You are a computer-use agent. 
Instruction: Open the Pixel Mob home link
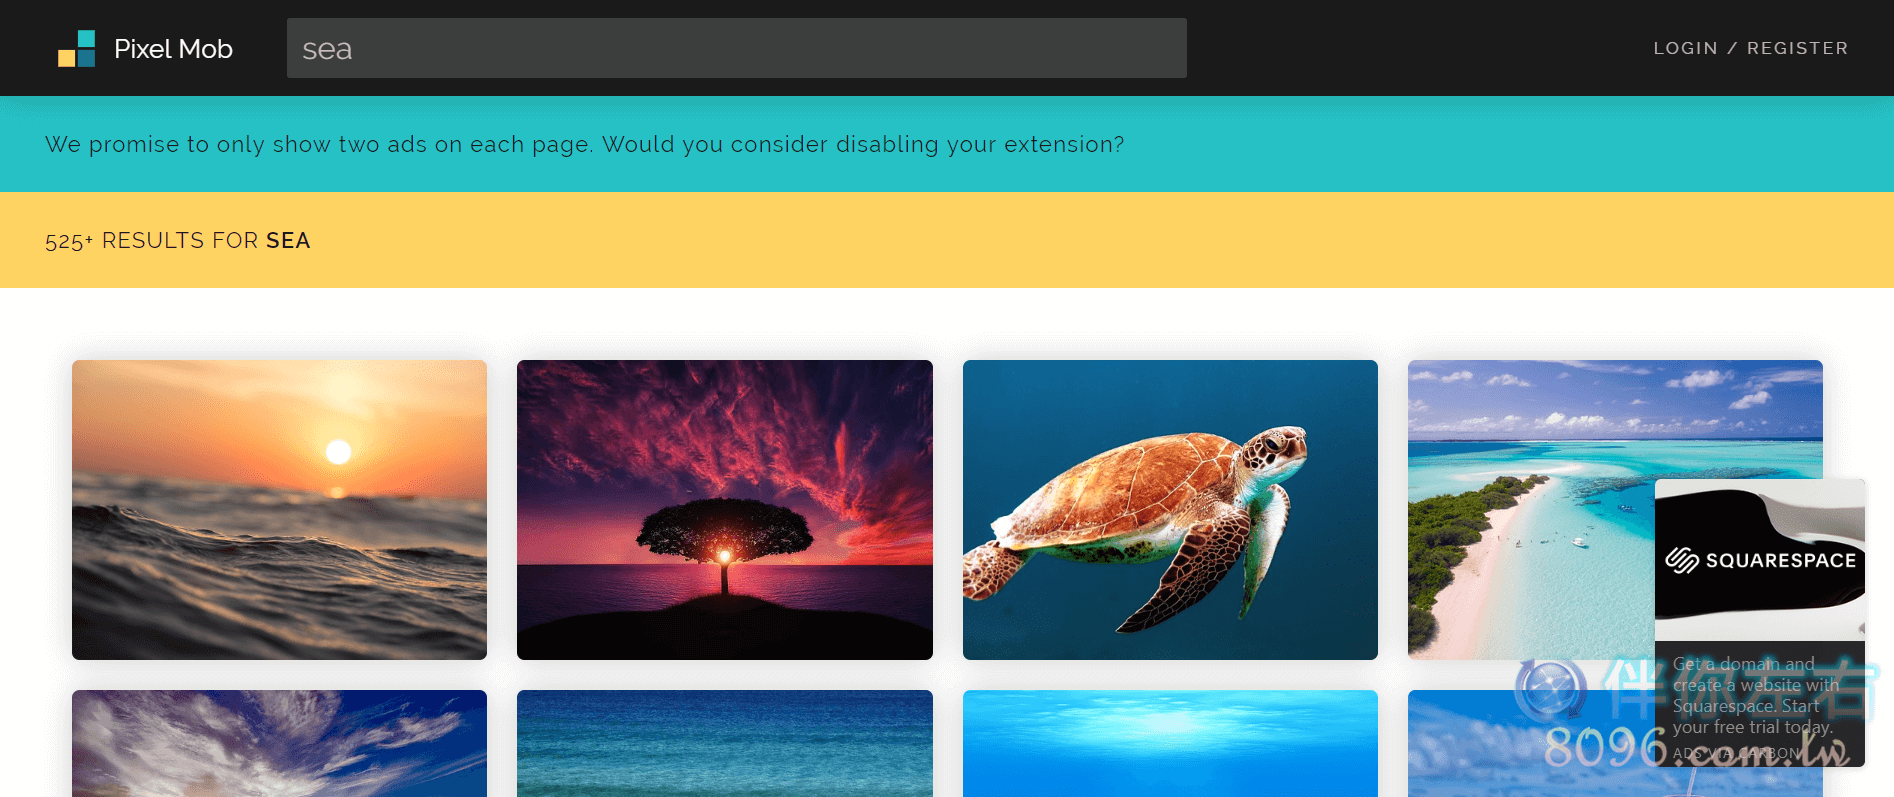[145, 48]
